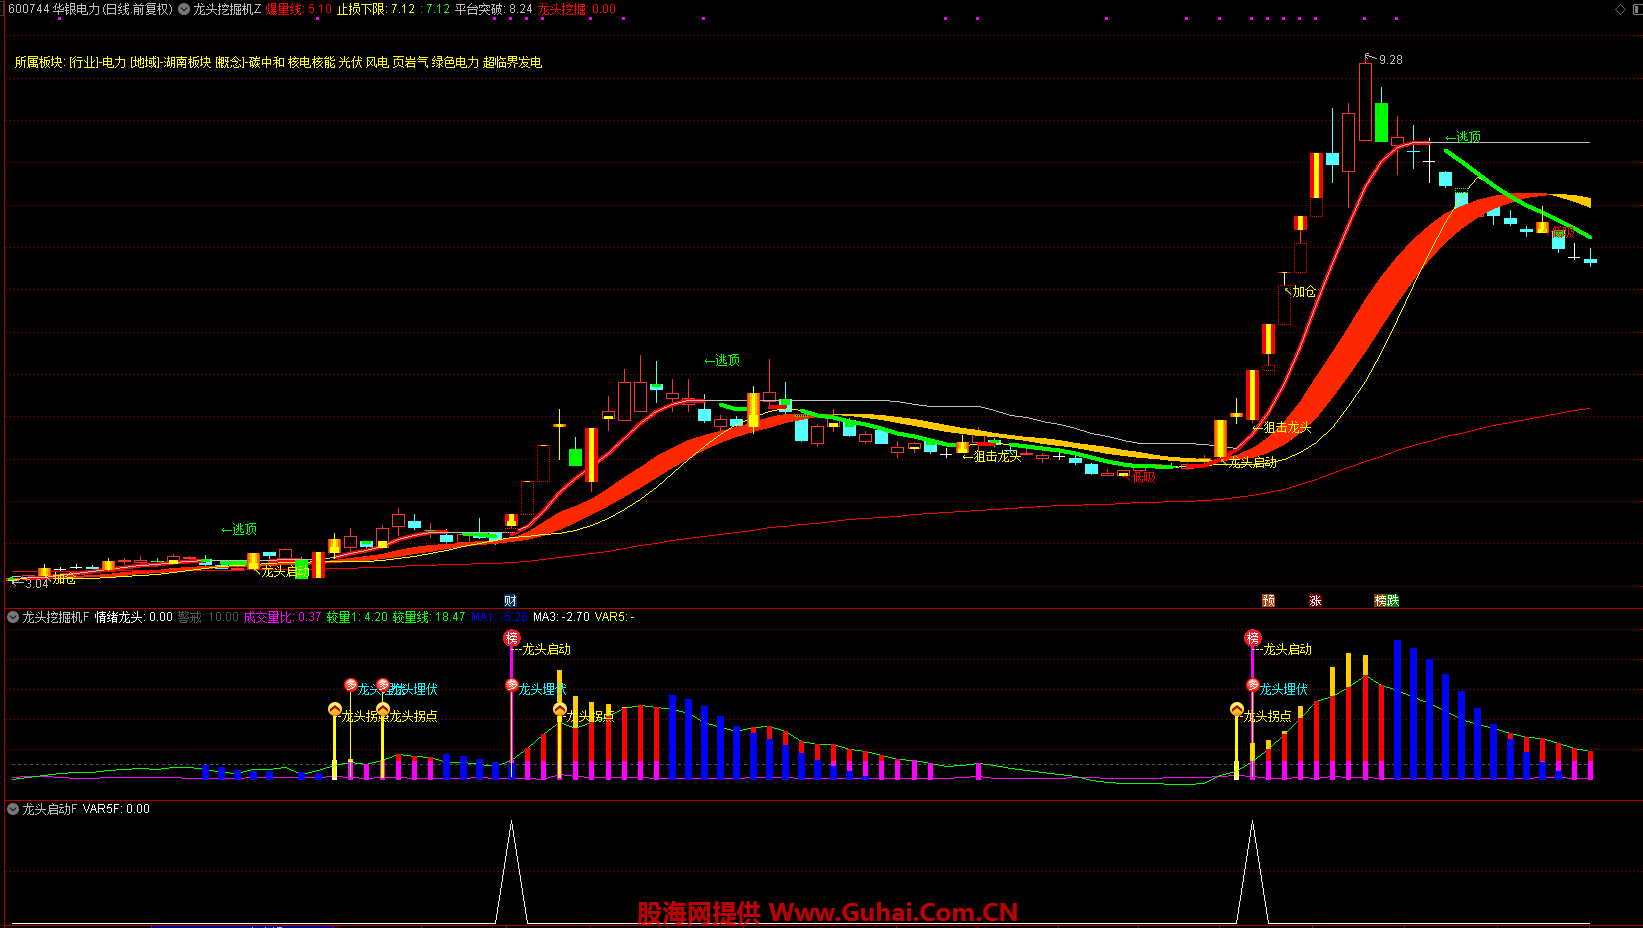Viewport: 1643px width, 928px height.
Task: Click the 警戒 10.00 value label
Action: point(208,617)
